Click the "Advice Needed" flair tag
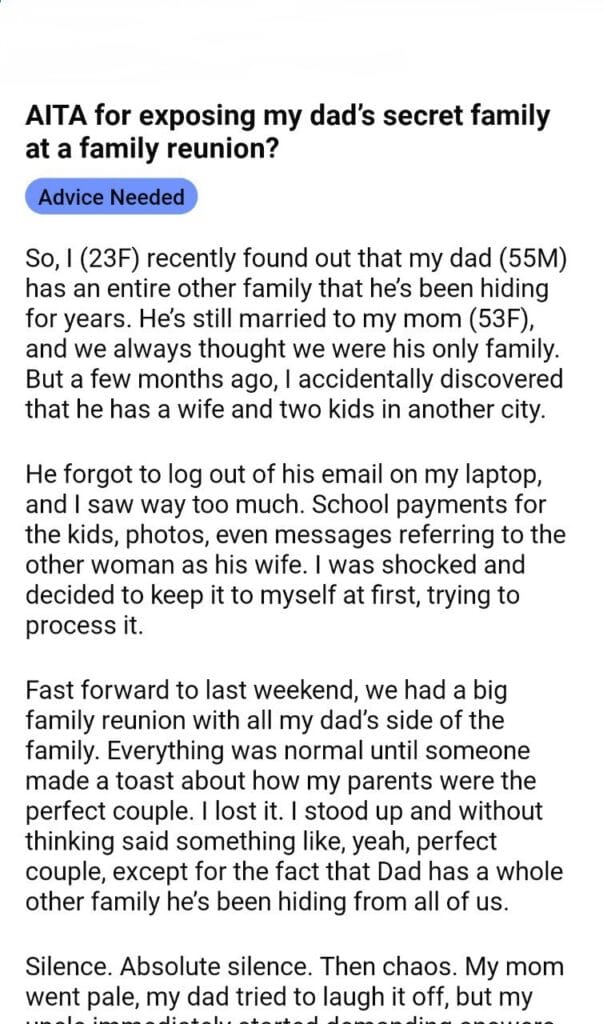 (111, 197)
